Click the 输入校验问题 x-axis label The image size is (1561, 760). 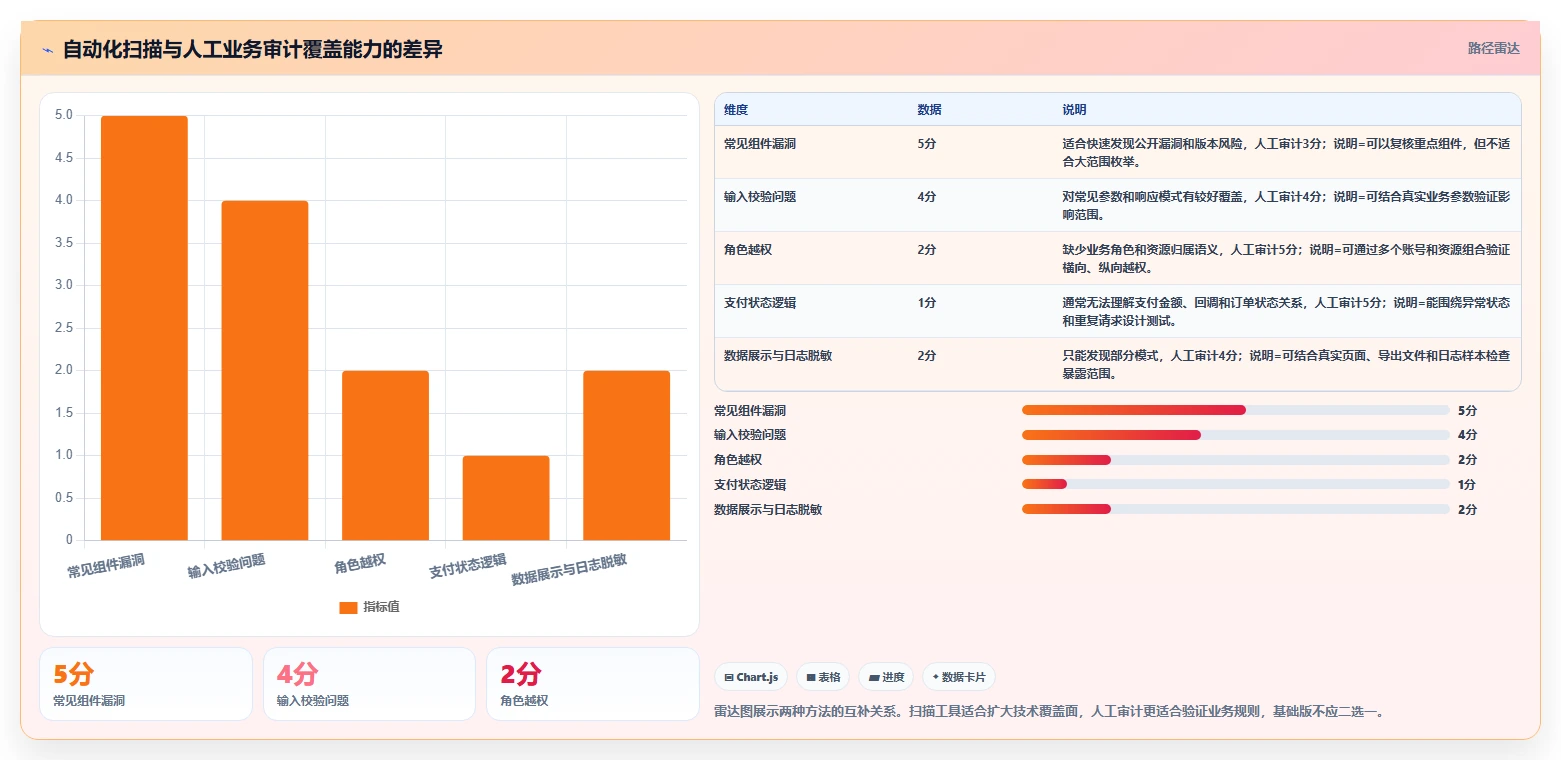point(227,566)
